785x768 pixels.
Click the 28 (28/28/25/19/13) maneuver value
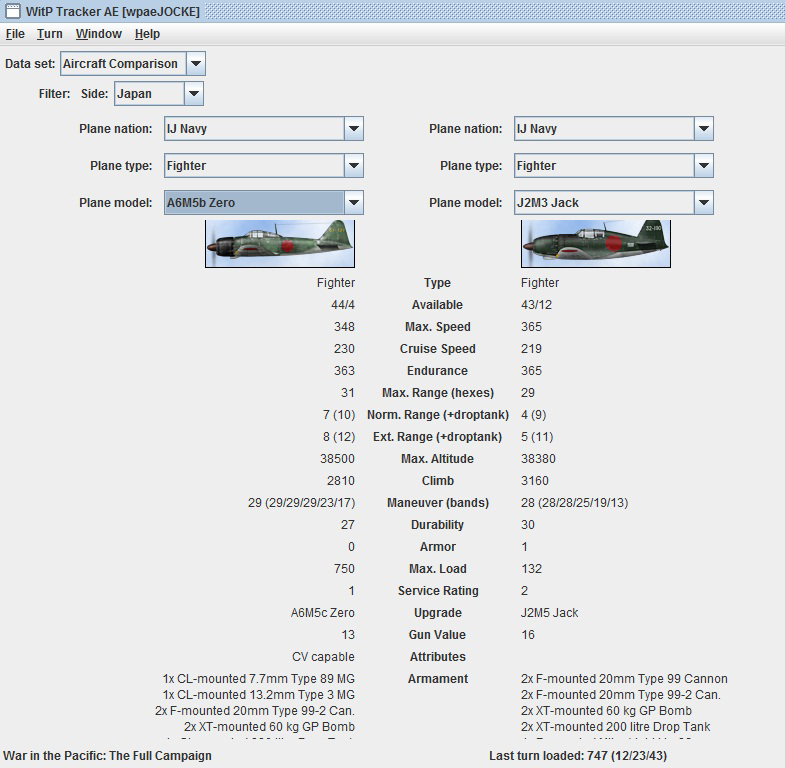pos(574,503)
